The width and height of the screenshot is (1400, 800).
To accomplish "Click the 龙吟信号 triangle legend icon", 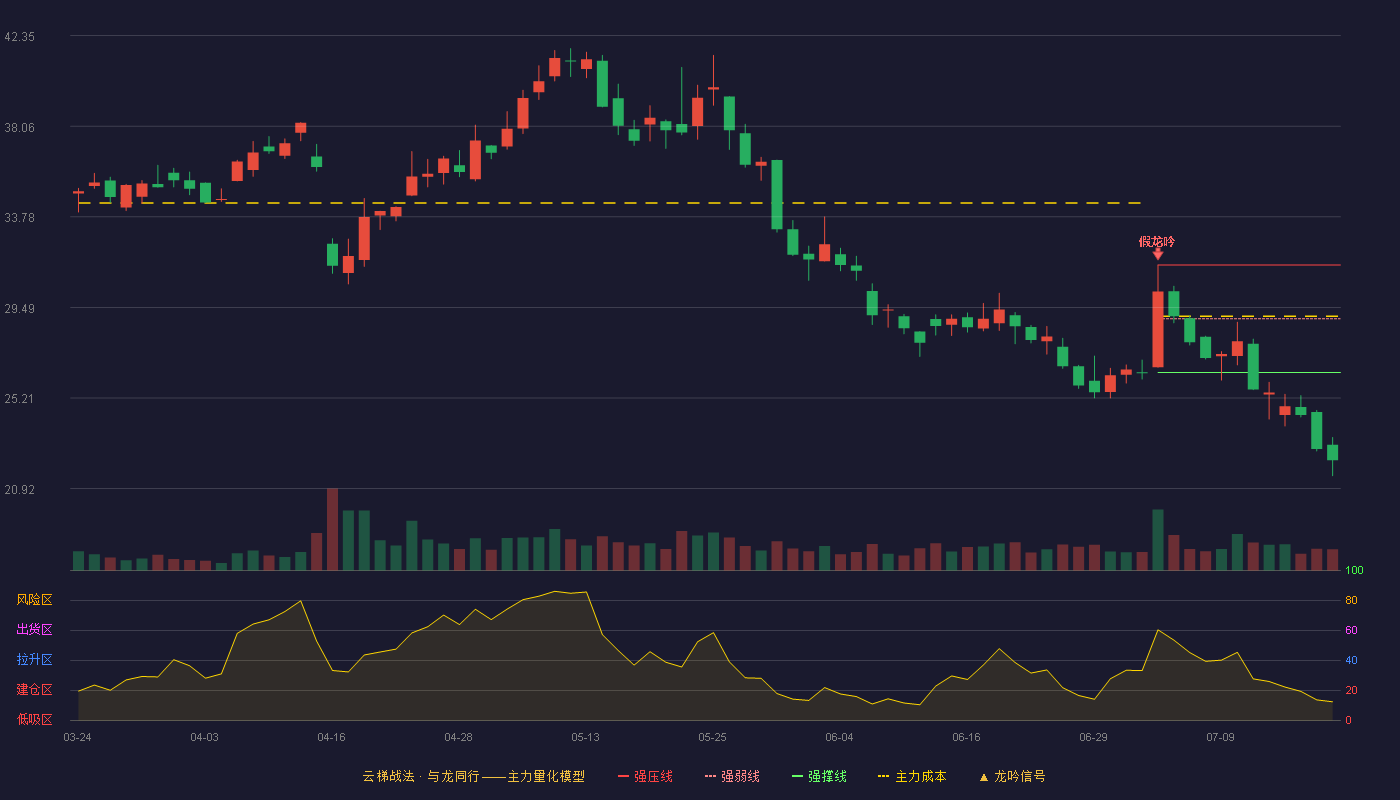I will [x=983, y=777].
